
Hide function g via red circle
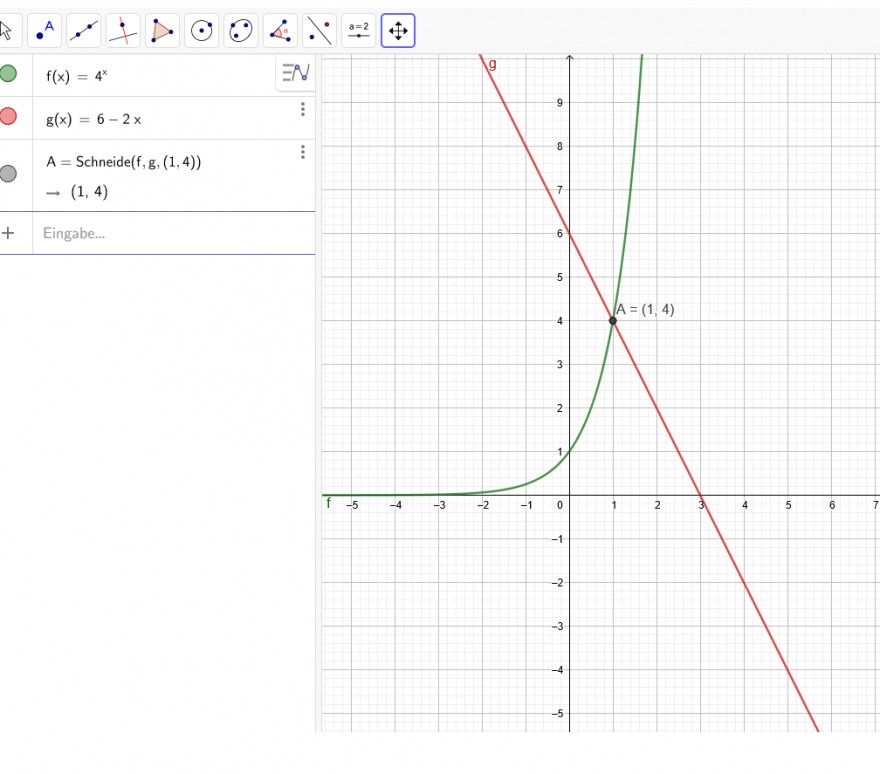click(x=8, y=116)
